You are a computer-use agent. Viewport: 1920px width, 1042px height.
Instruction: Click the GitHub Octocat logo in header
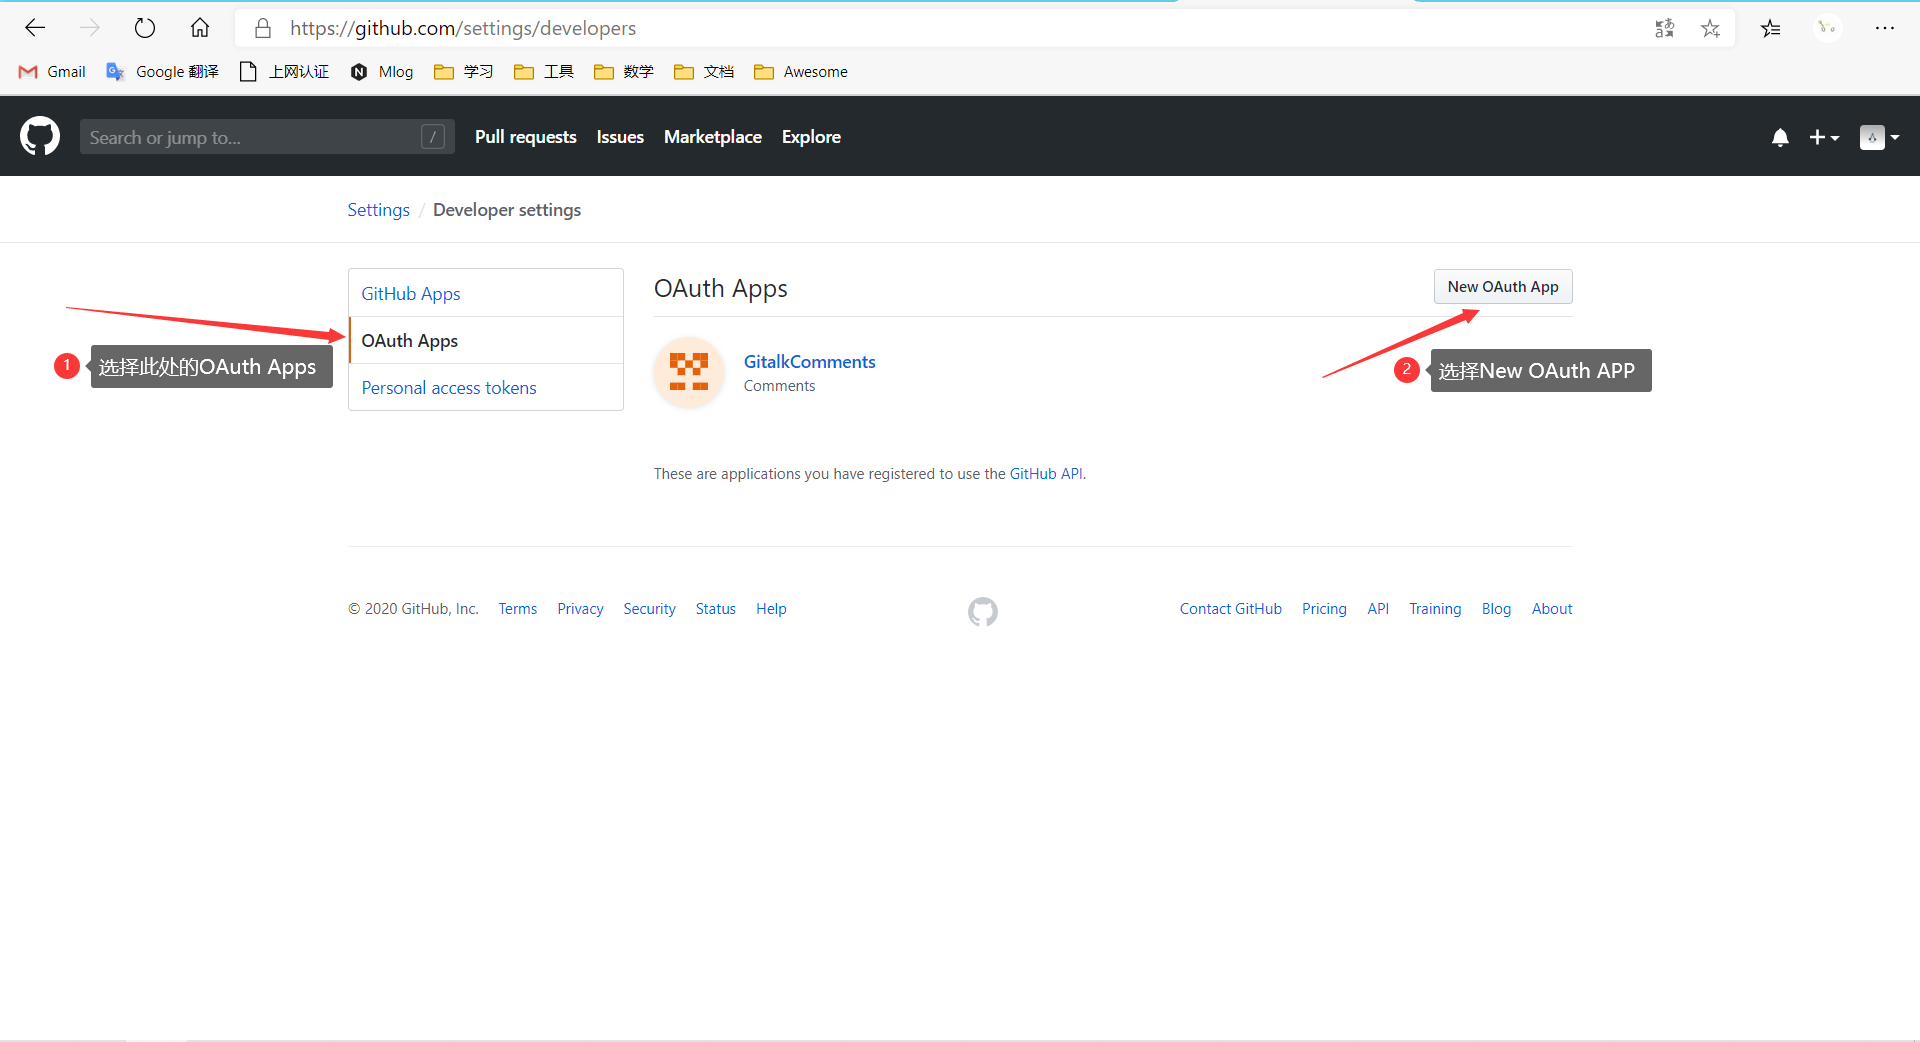(40, 136)
